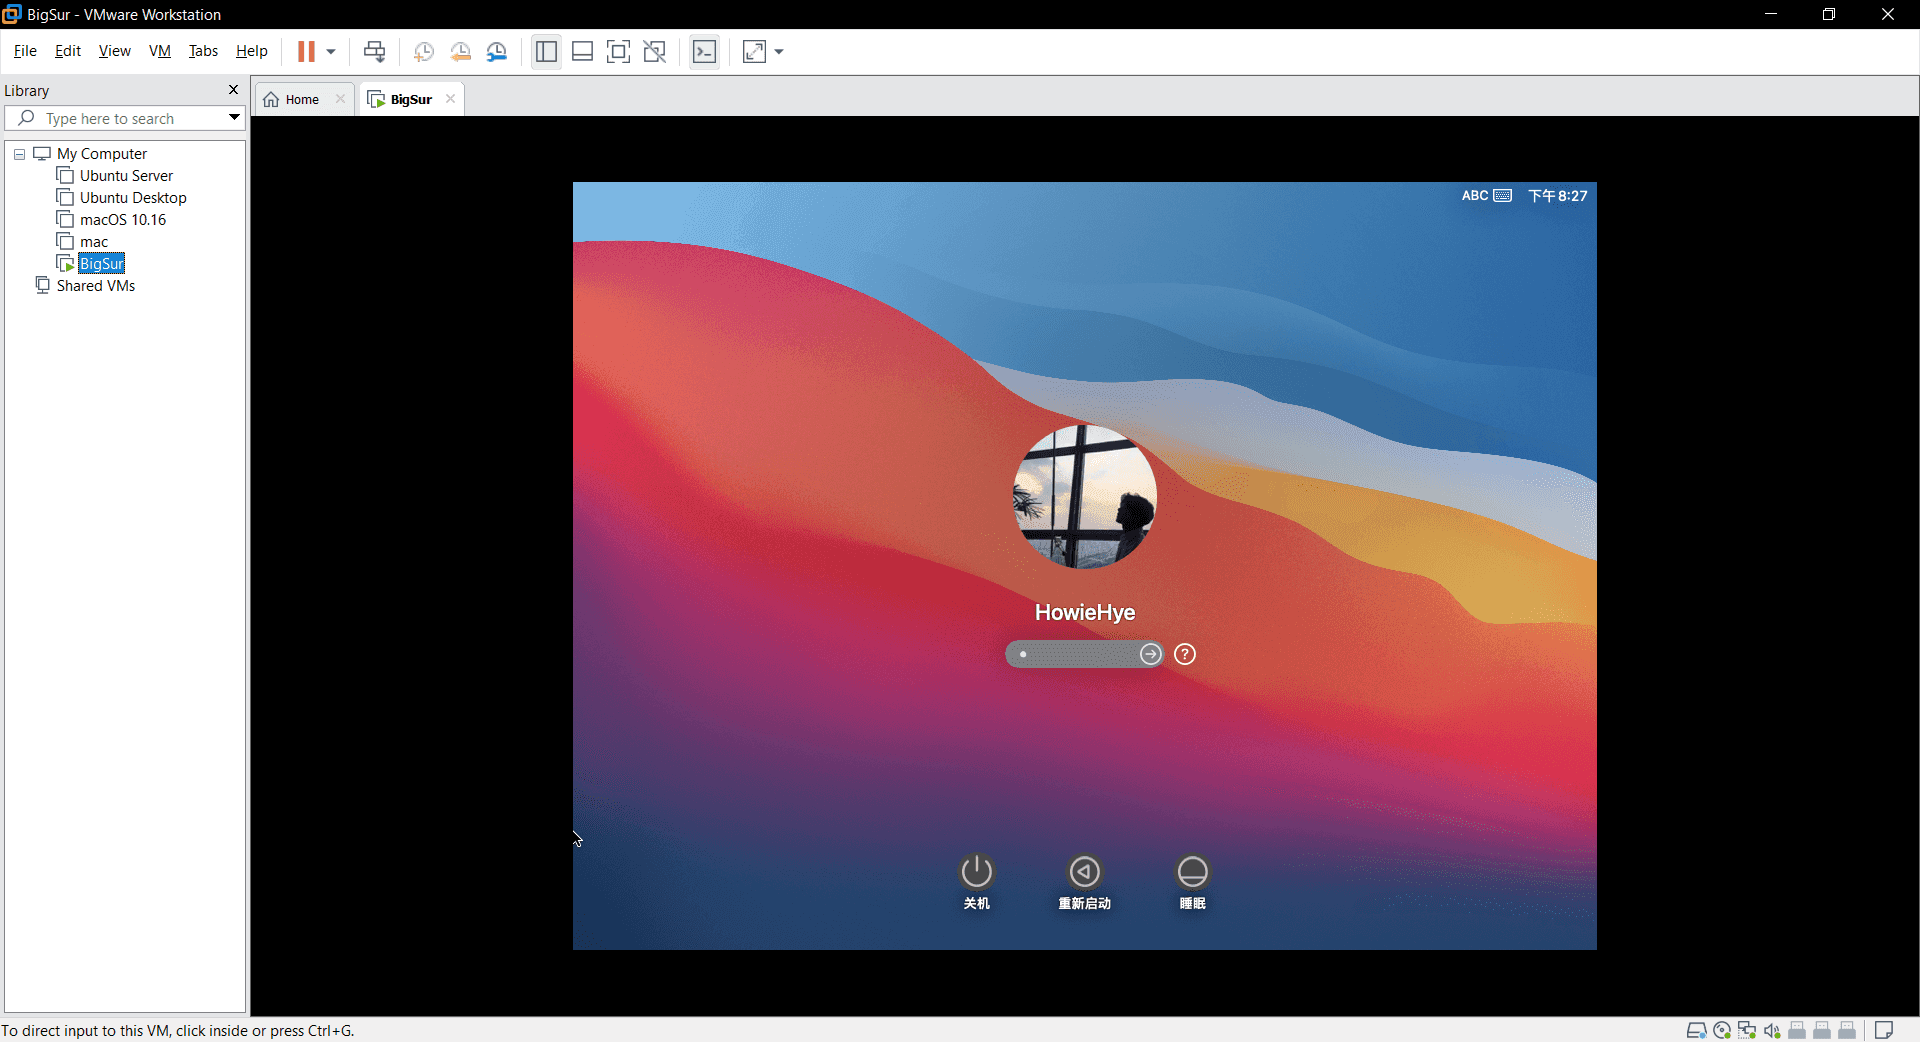Click the Unity mode icon
This screenshot has width=1920, height=1042.
coord(655,52)
